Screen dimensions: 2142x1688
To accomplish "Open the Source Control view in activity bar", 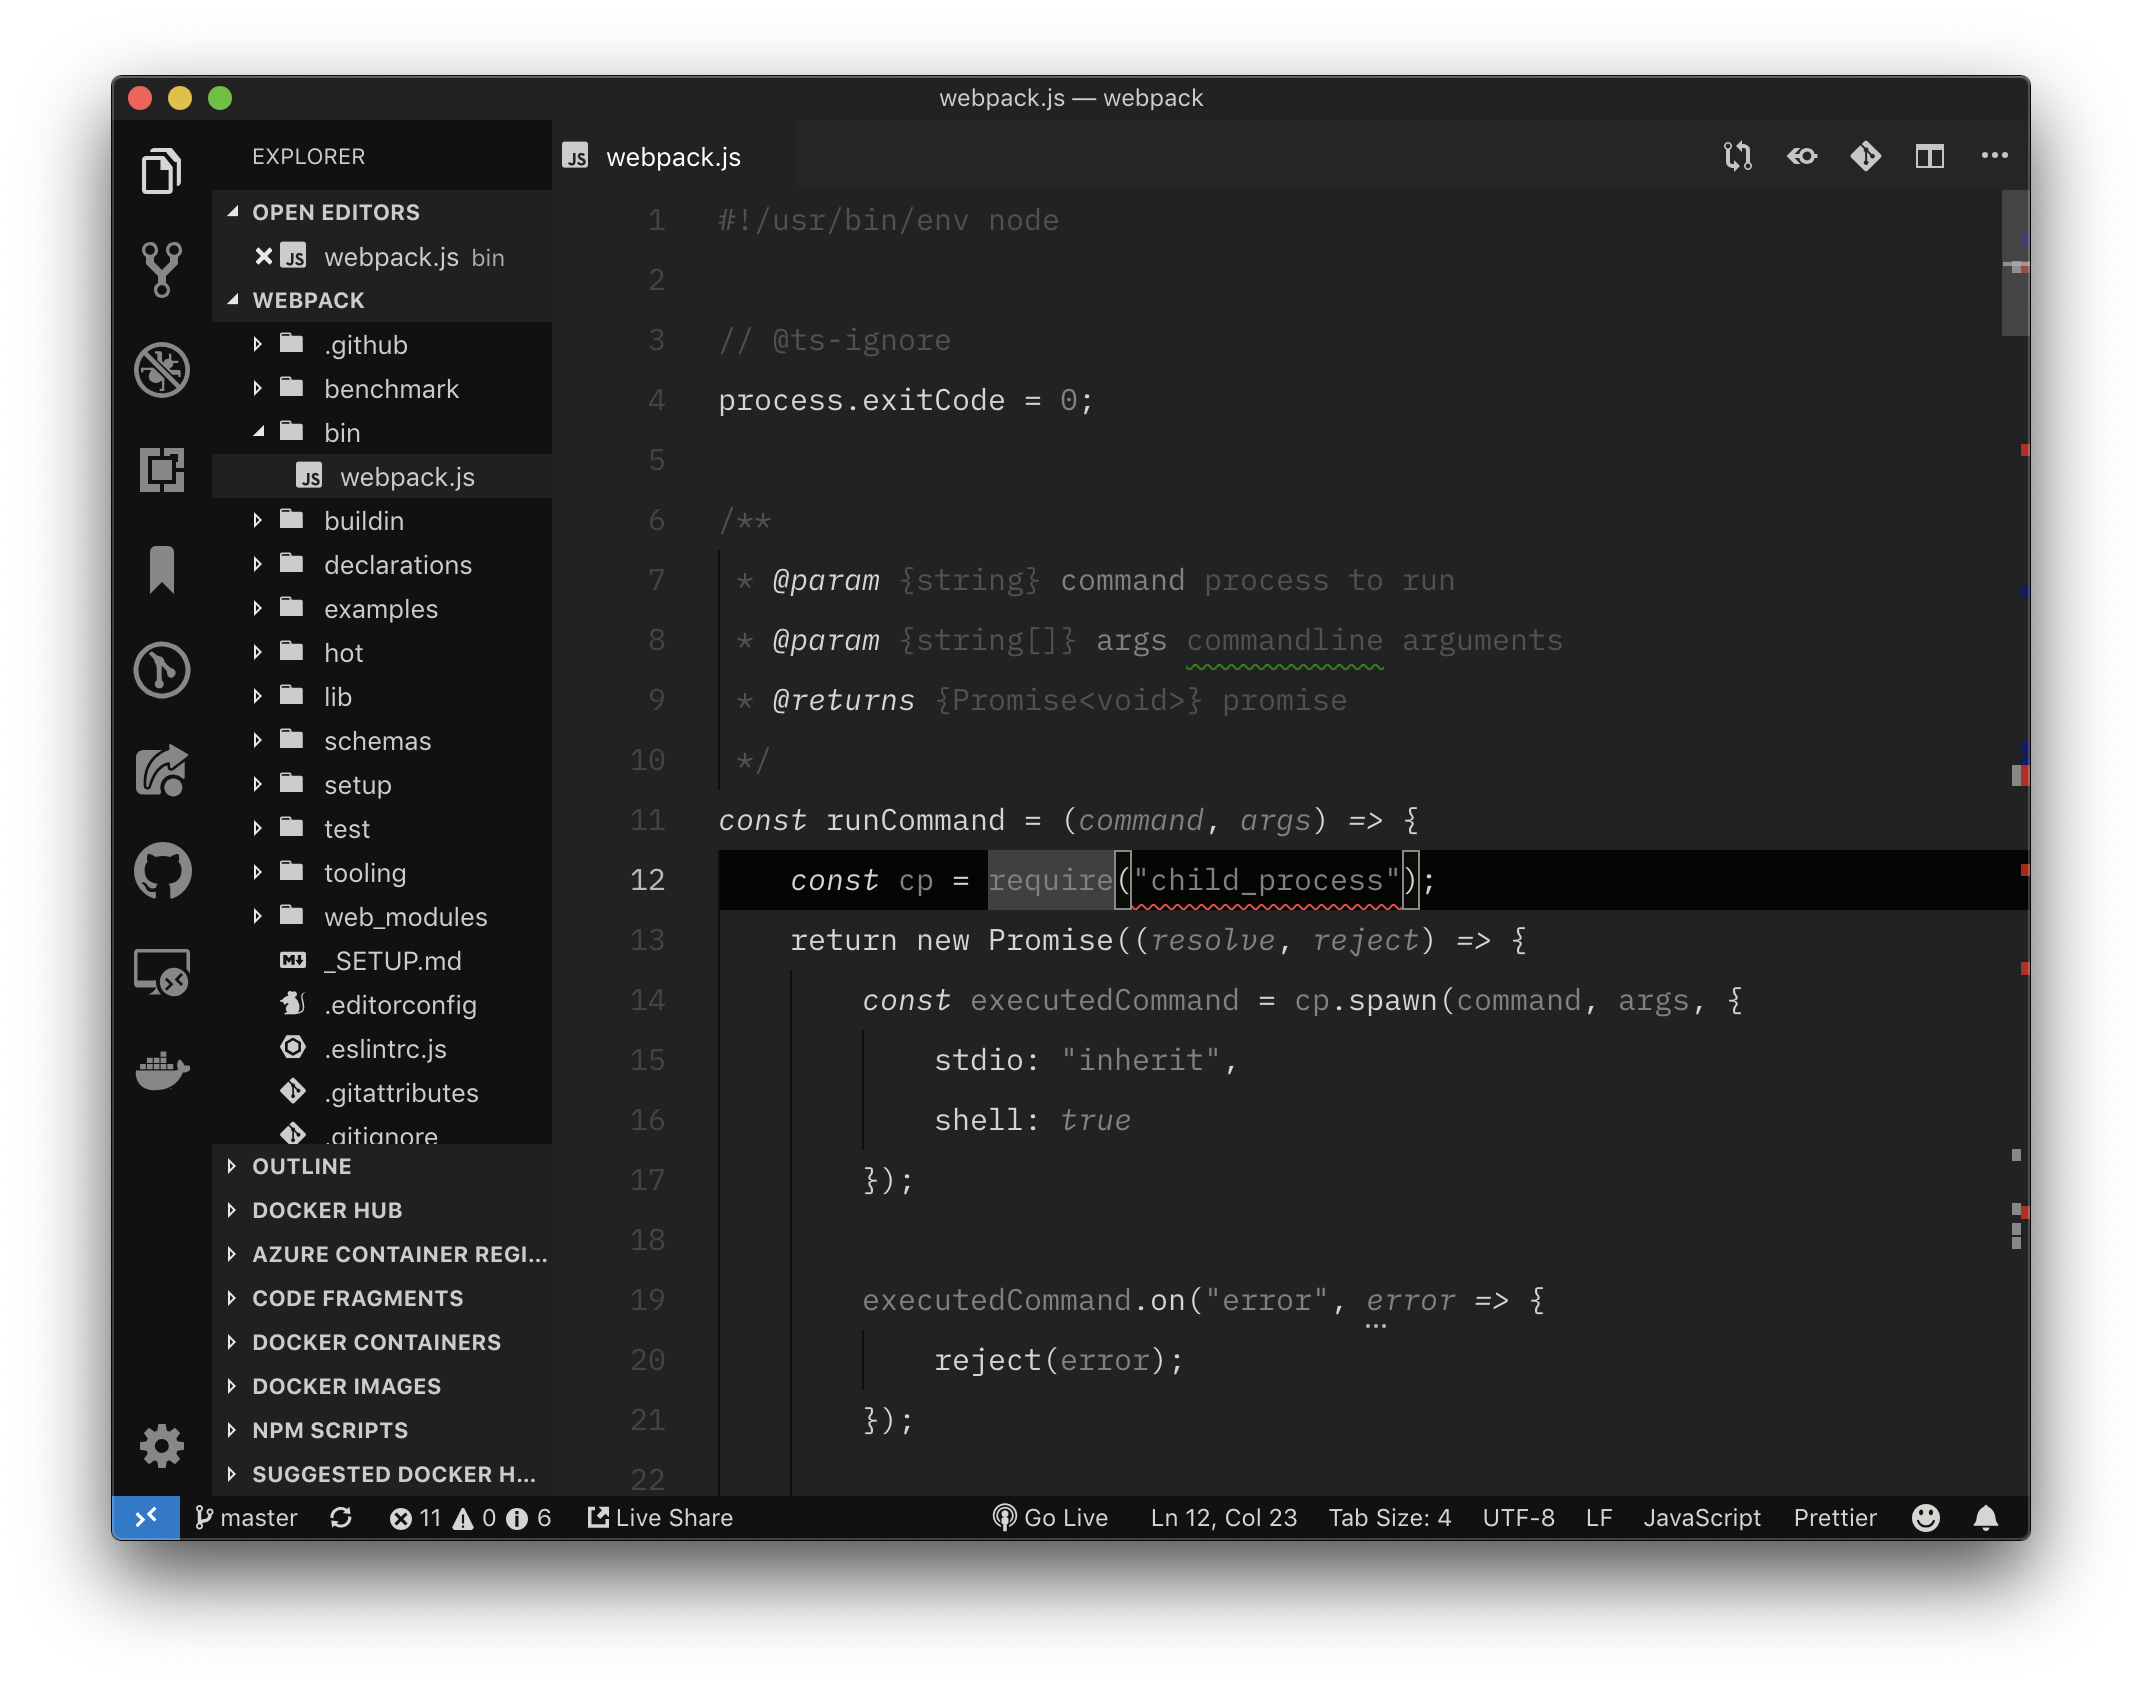I will click(x=162, y=270).
